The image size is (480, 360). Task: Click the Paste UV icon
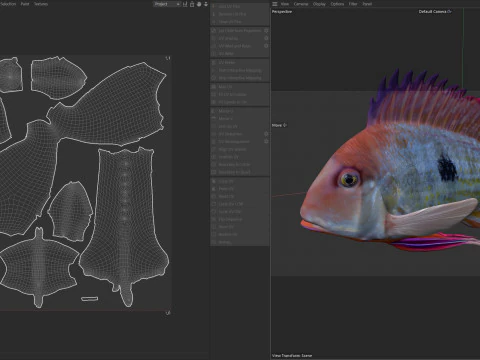point(214,189)
